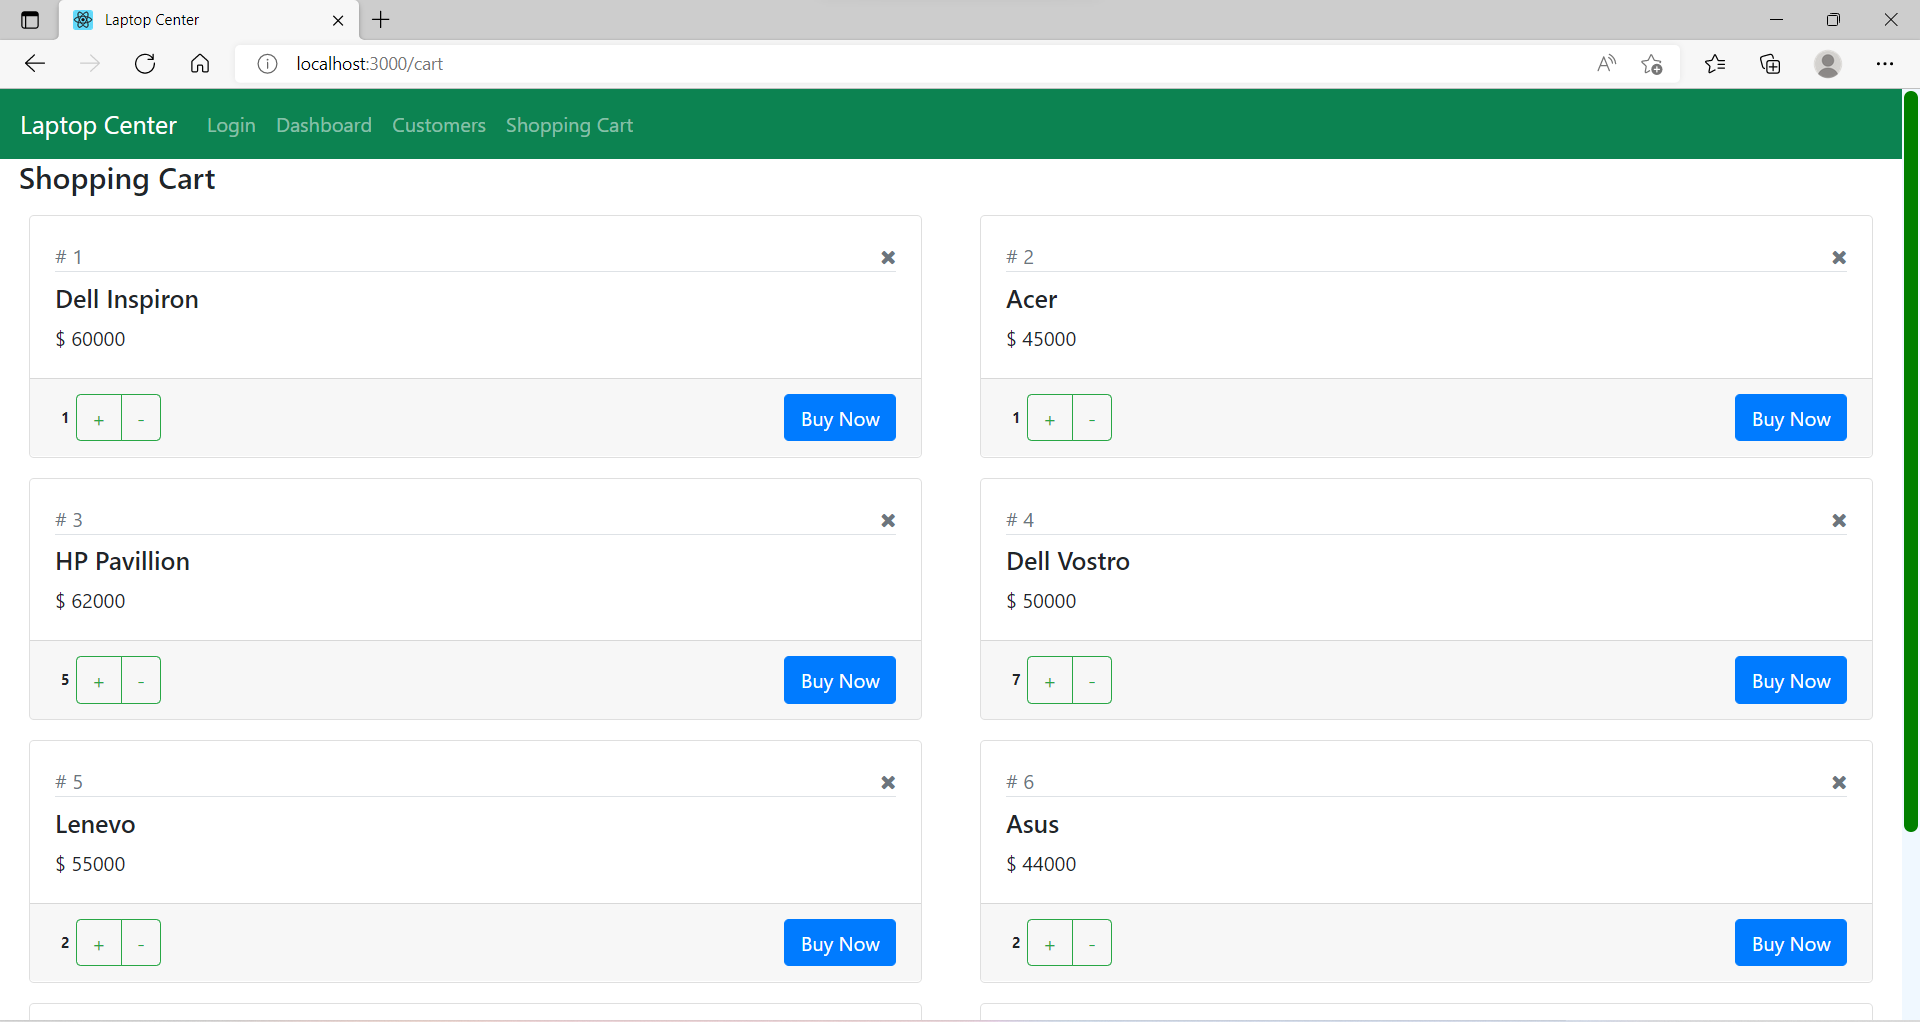This screenshot has height=1022, width=1920.
Task: Click the browser favorites star icon
Action: (1715, 63)
